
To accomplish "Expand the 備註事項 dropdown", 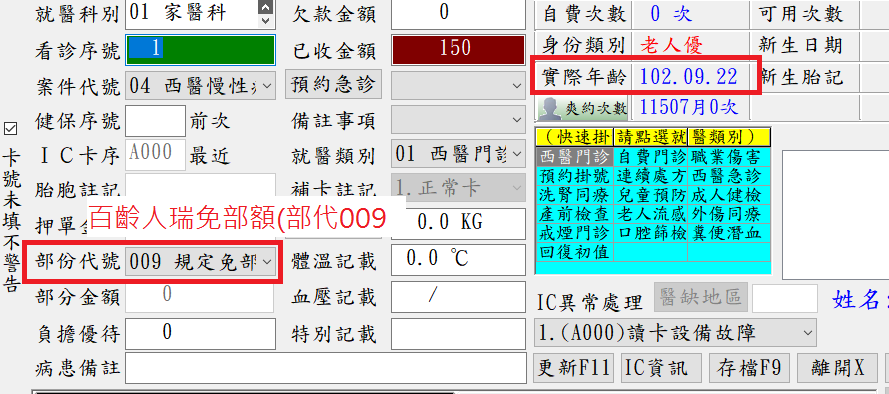I will [x=458, y=120].
